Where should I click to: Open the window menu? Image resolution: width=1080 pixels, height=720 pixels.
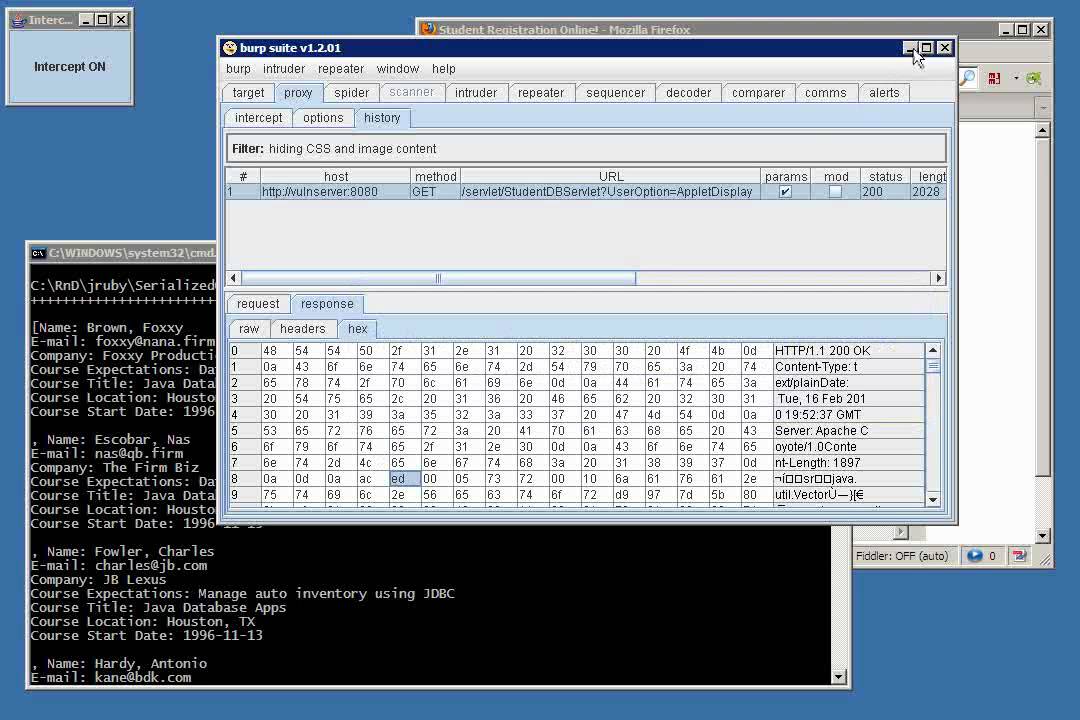pos(398,69)
